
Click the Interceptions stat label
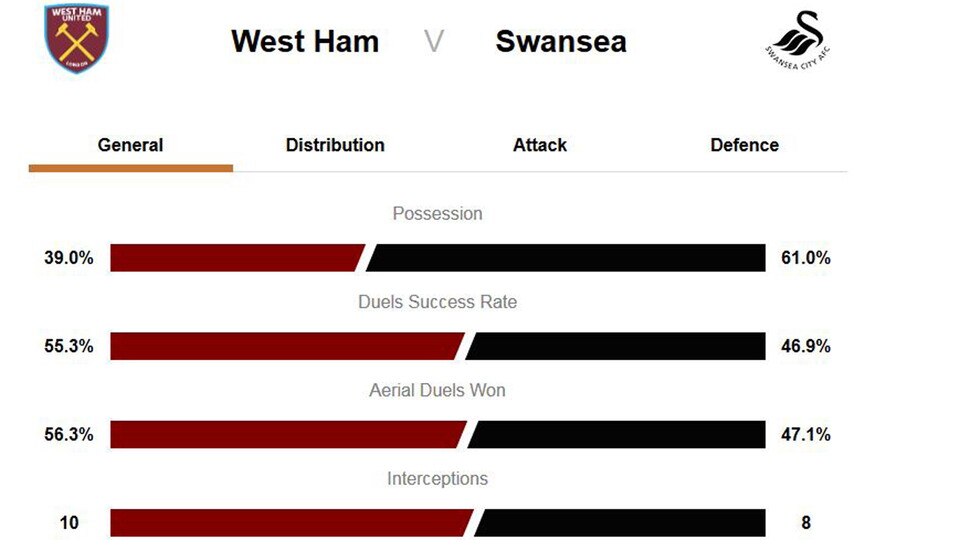[437, 479]
